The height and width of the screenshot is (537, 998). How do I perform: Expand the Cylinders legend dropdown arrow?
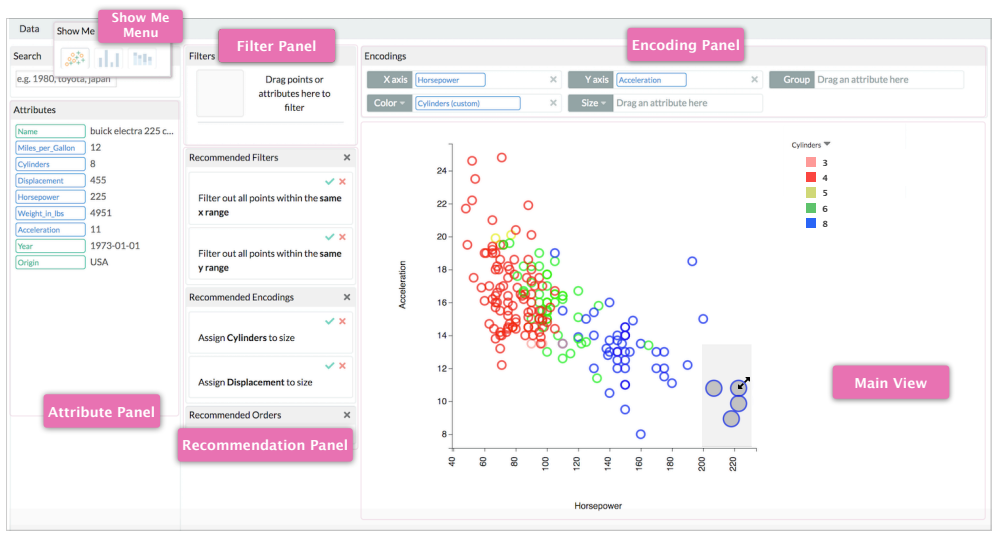point(827,144)
